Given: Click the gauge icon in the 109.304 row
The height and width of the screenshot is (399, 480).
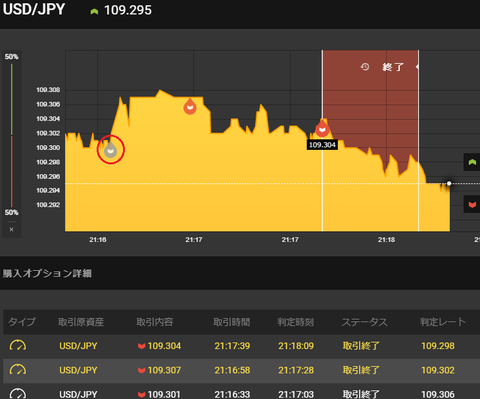Looking at the screenshot, I should point(18,345).
